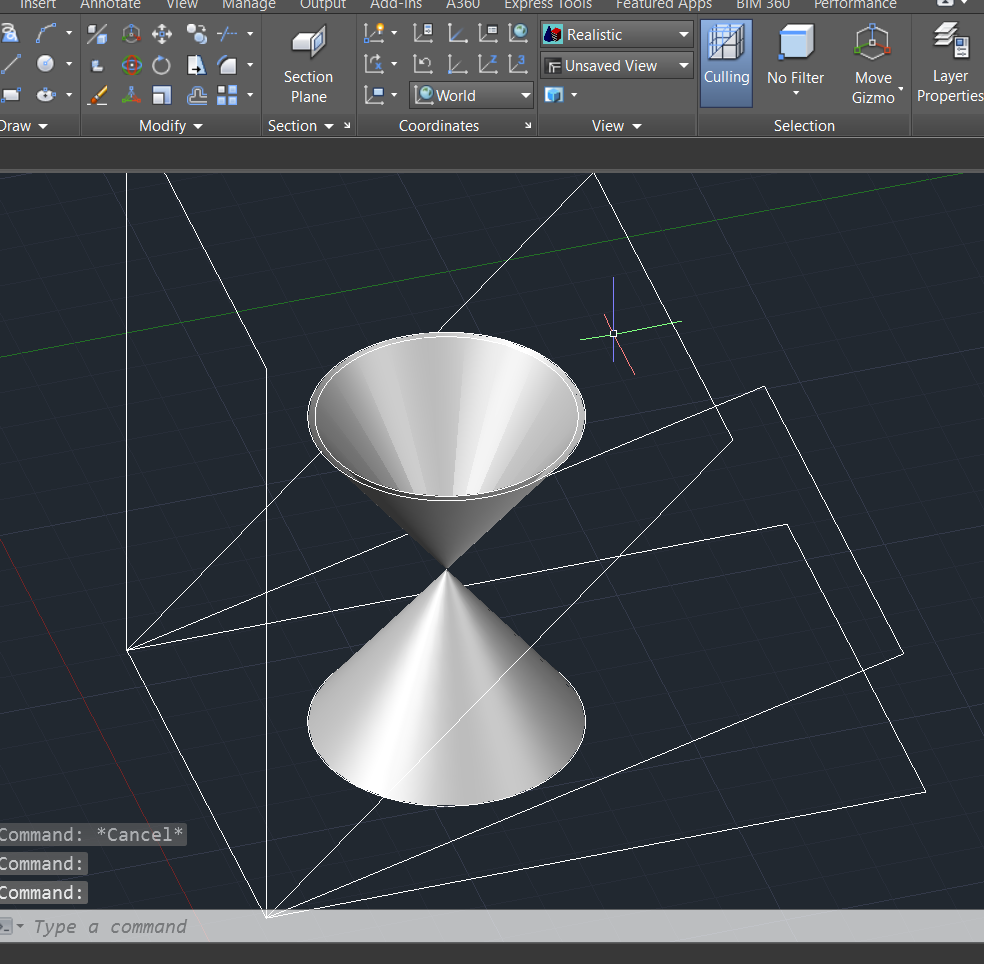Click the Mirror tool in Modify panel

click(x=197, y=65)
